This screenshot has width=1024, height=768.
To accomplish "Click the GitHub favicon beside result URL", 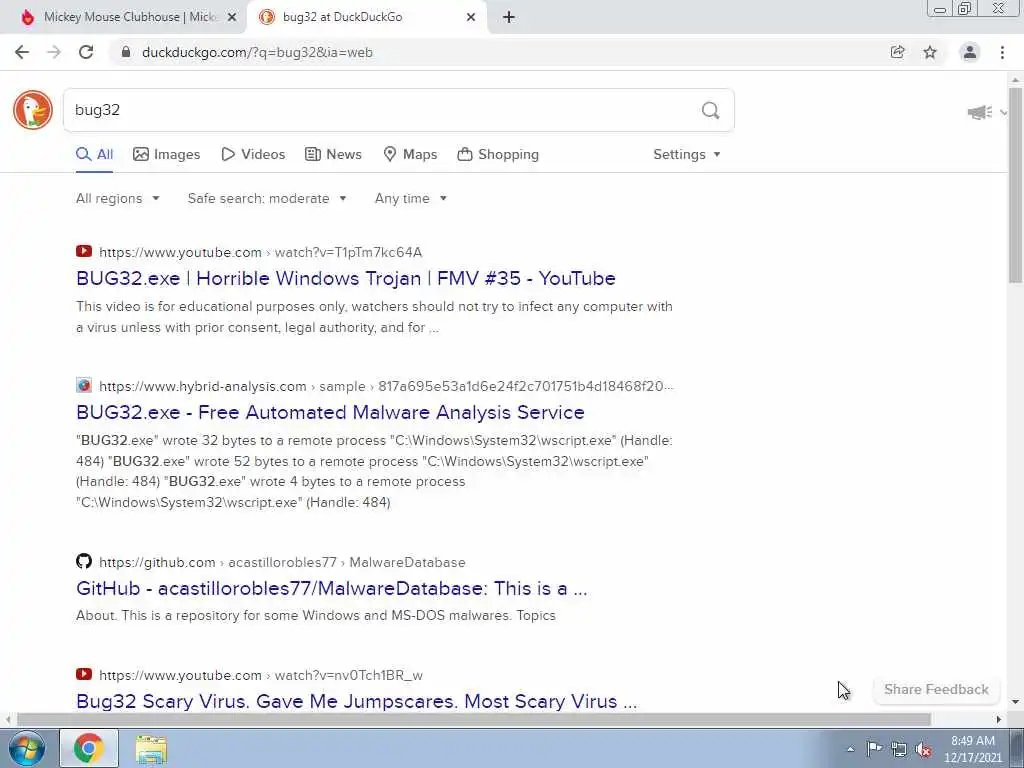I will (84, 561).
